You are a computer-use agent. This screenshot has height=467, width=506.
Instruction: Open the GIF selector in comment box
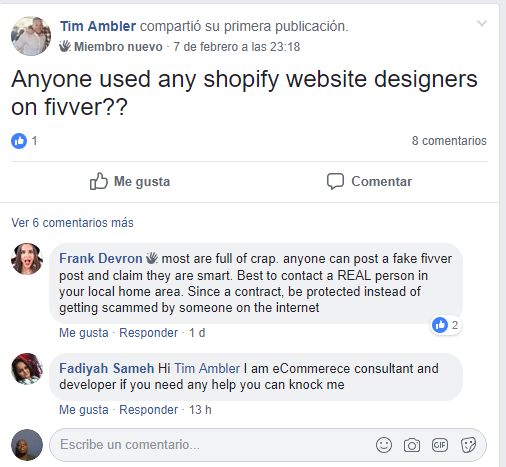pyautogui.click(x=440, y=445)
